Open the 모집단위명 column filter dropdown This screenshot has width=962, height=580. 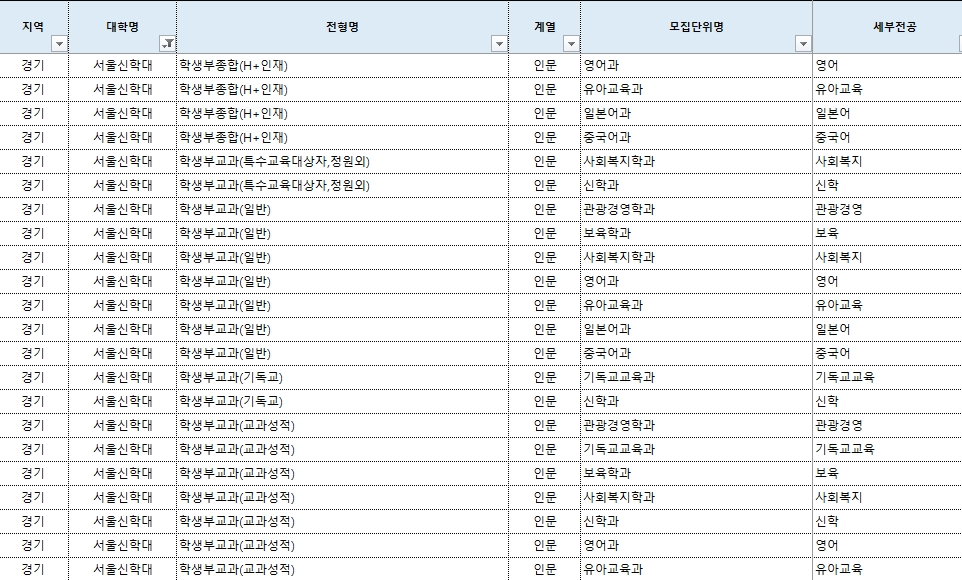click(803, 44)
